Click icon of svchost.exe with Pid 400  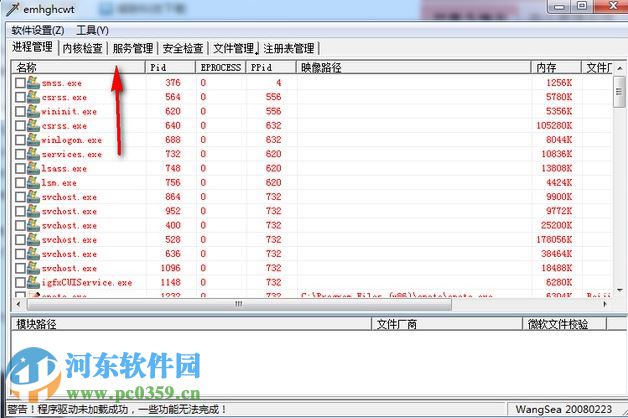tap(33, 225)
